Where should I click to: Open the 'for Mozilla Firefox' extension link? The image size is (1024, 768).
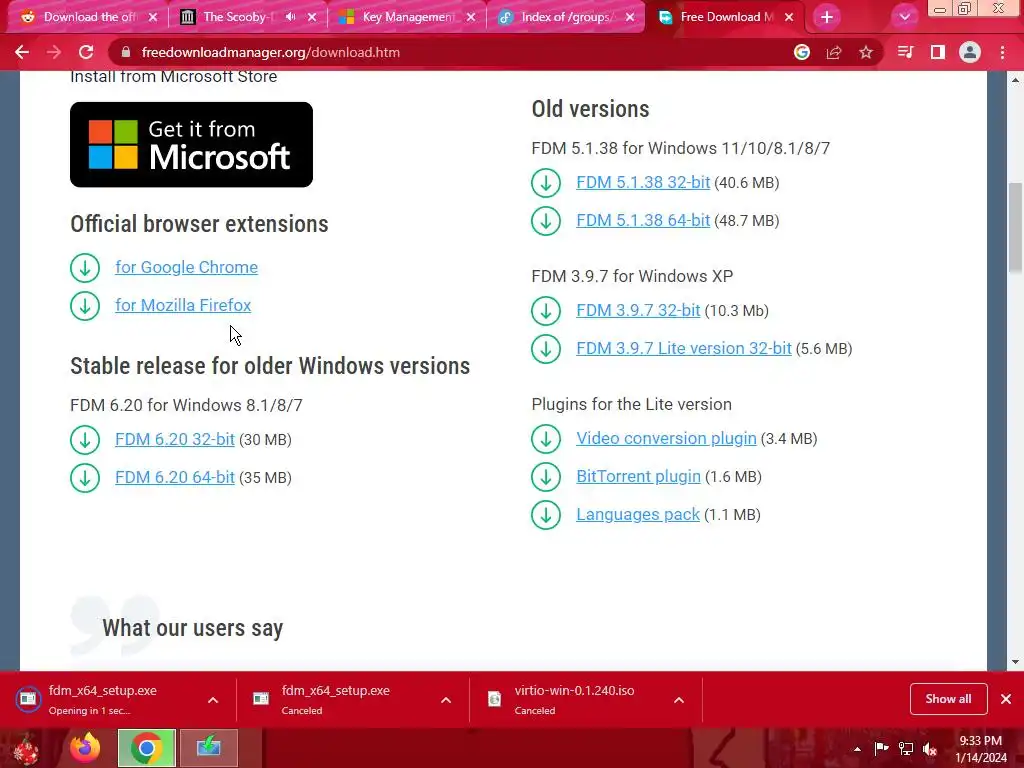tap(183, 306)
